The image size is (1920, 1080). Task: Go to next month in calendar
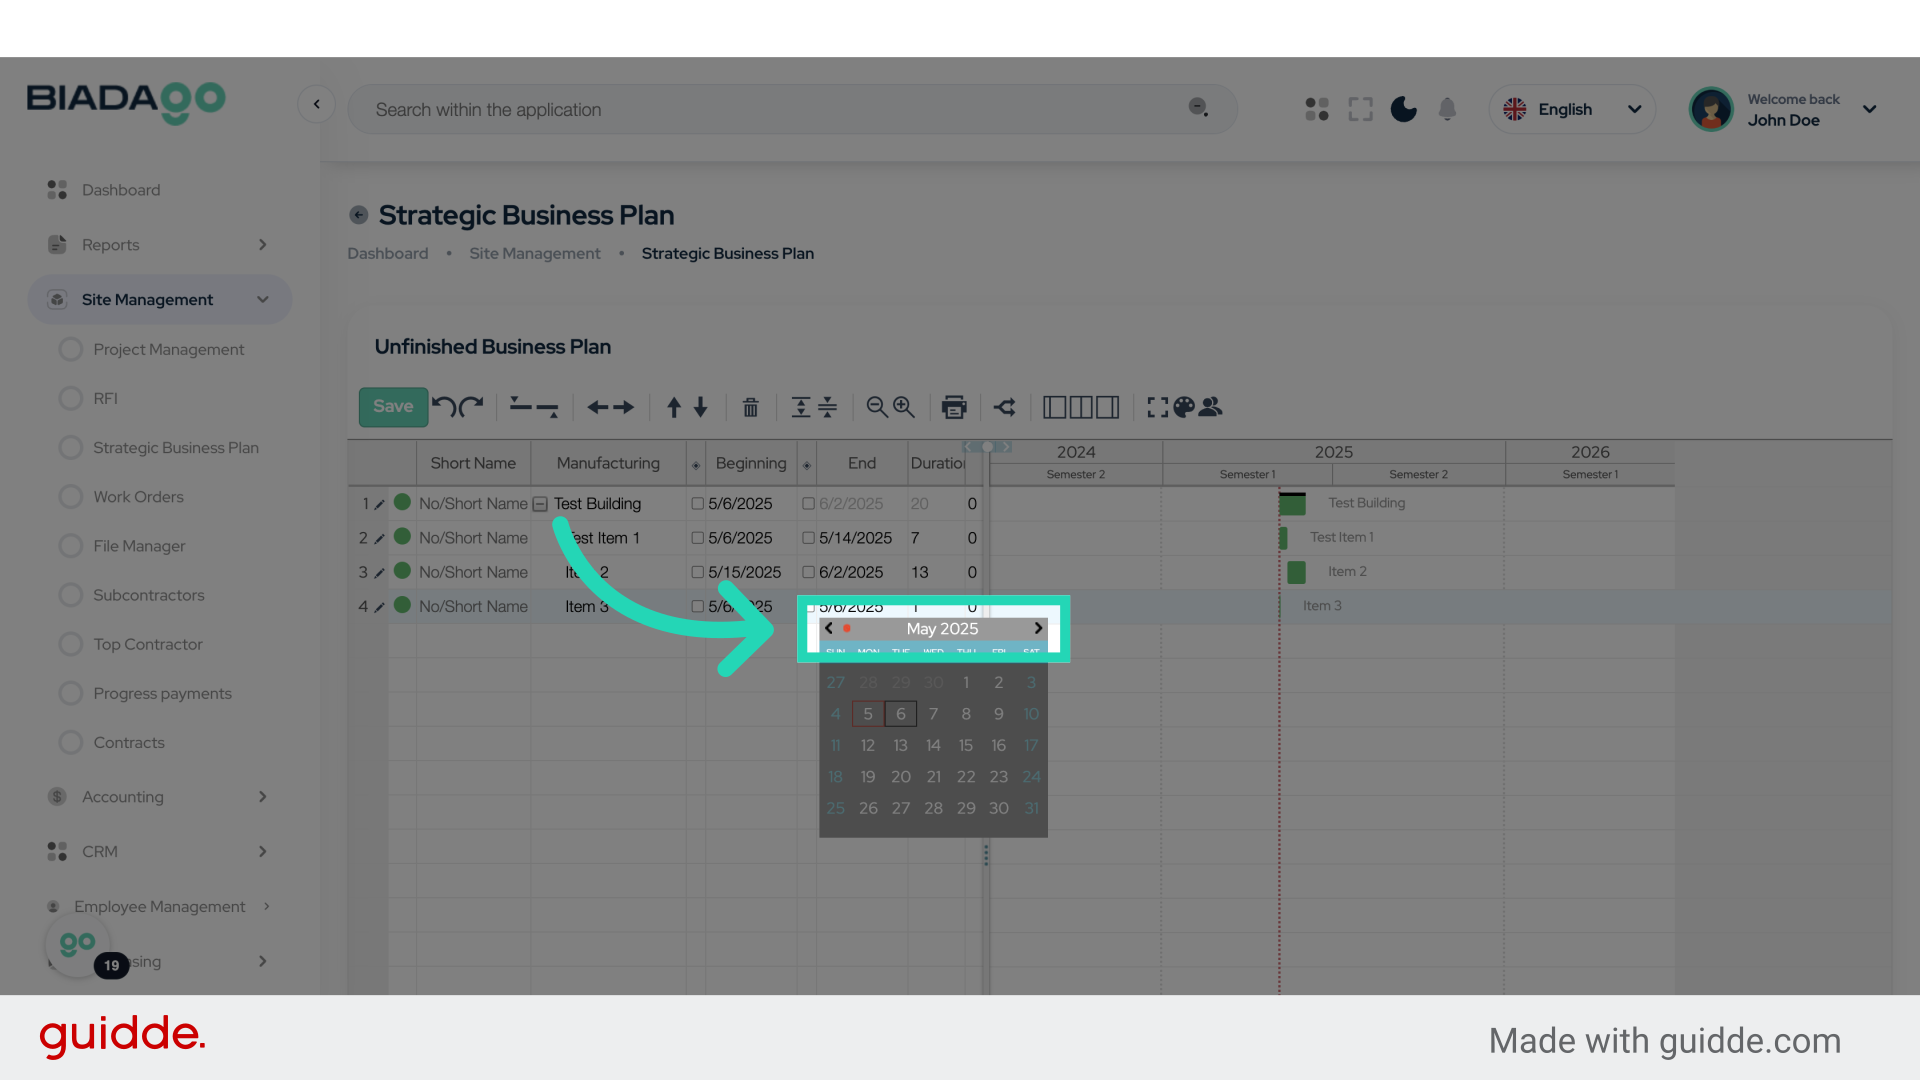point(1038,628)
